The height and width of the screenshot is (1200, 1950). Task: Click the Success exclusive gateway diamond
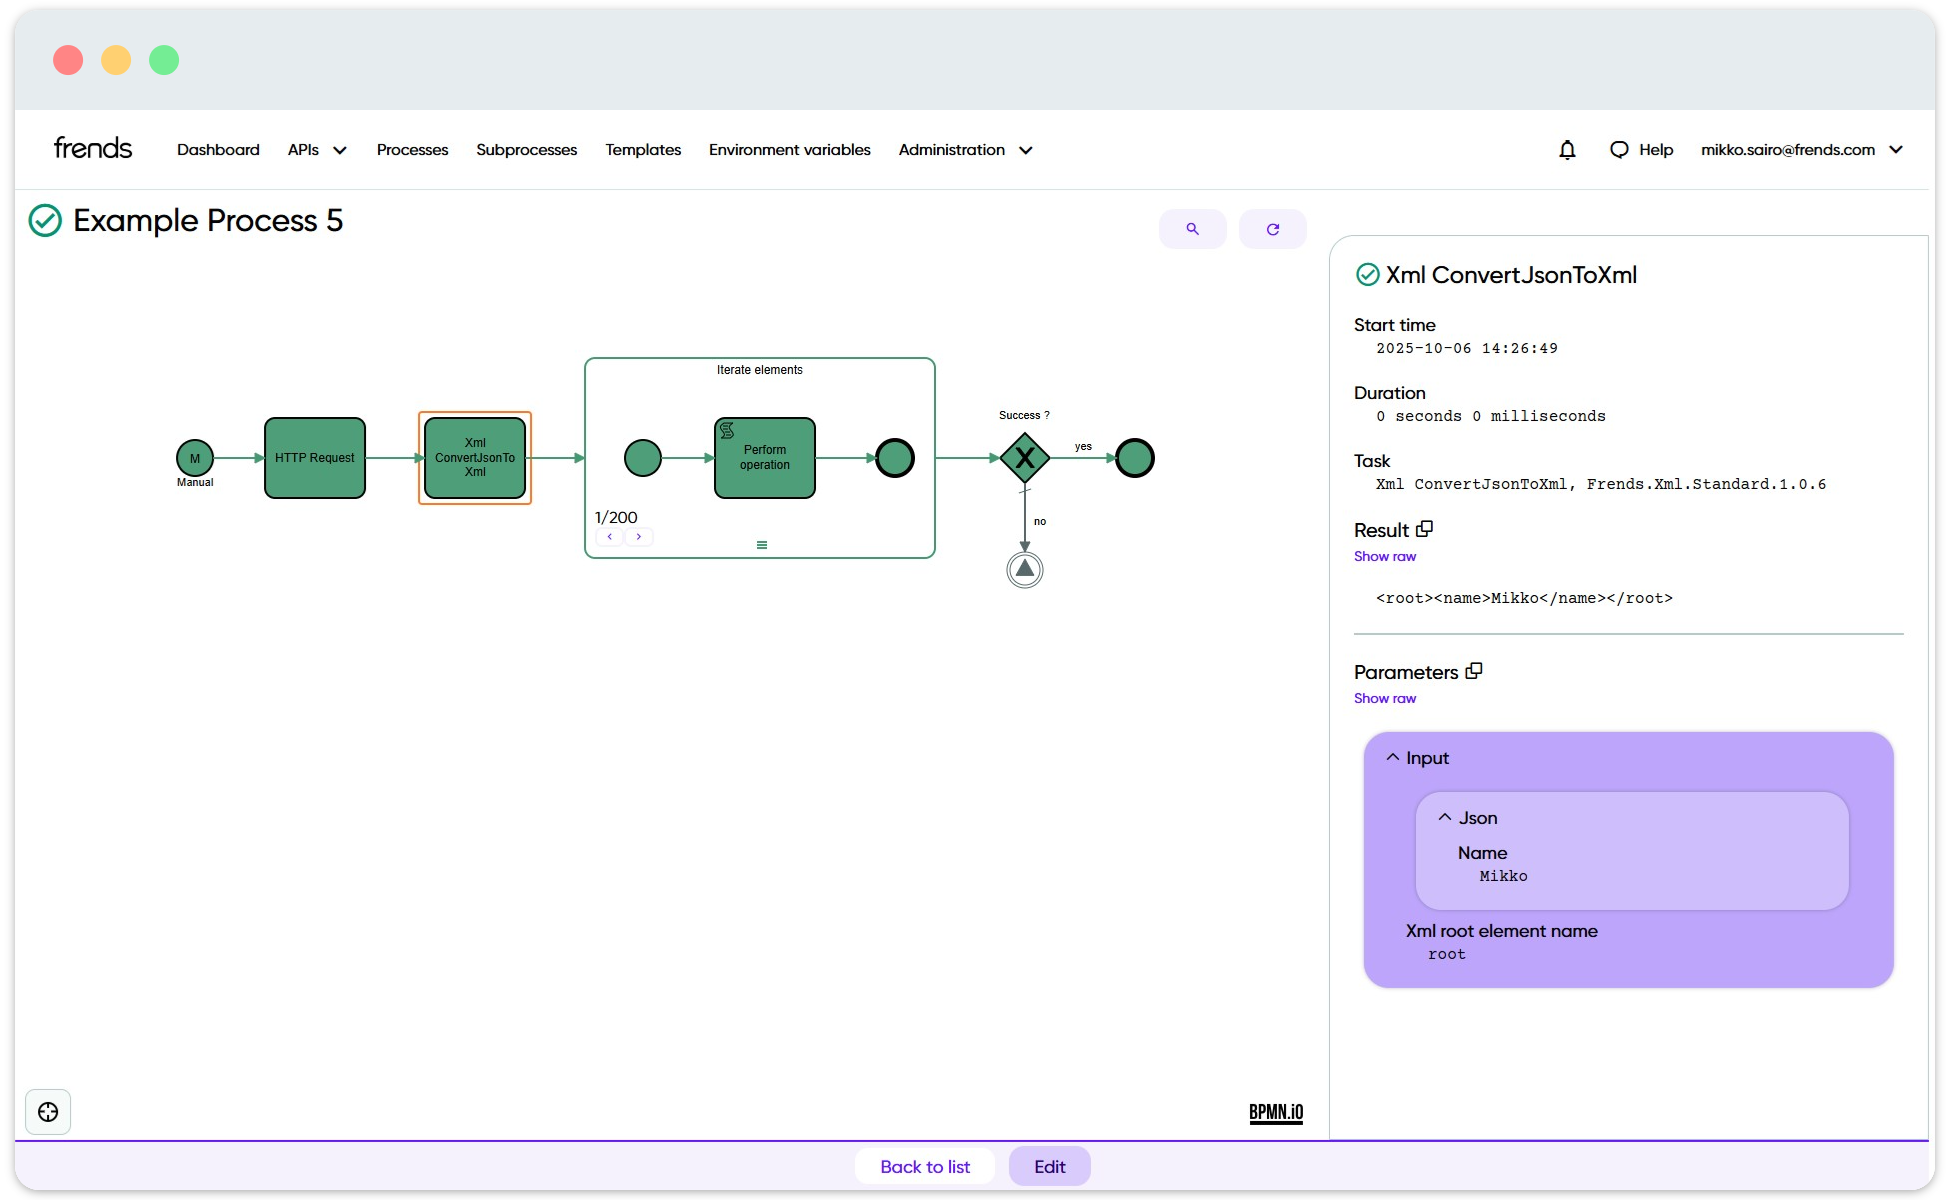pyautogui.click(x=1025, y=458)
